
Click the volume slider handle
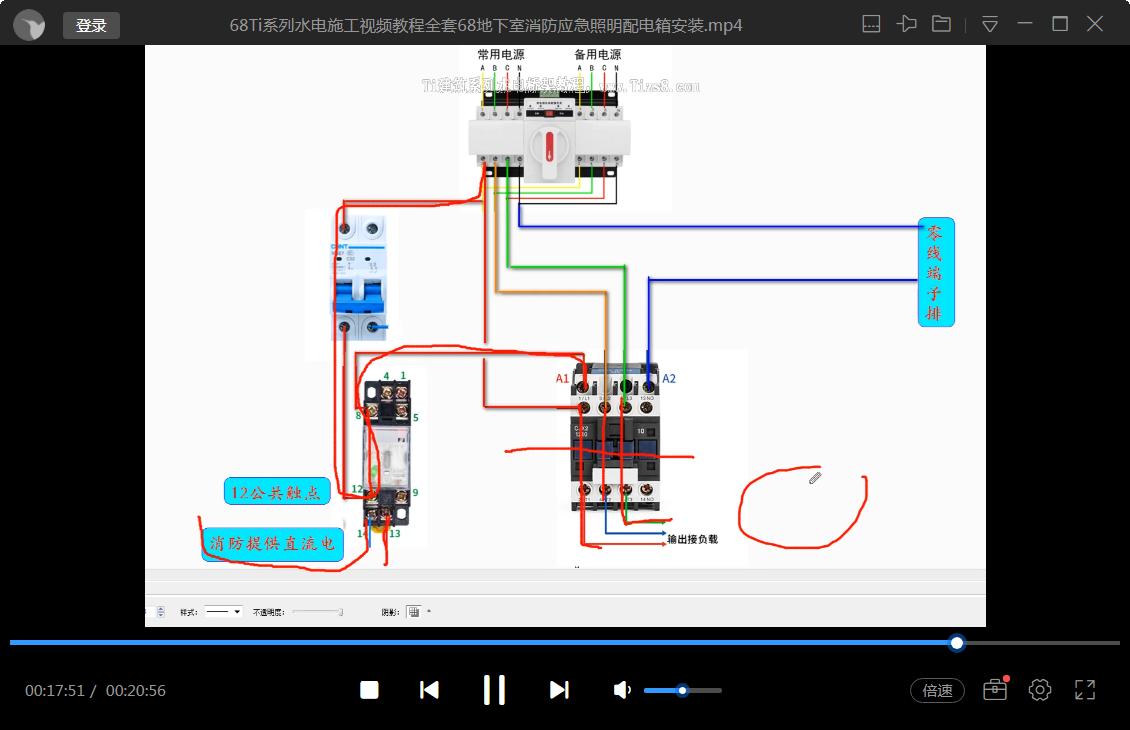coord(682,690)
